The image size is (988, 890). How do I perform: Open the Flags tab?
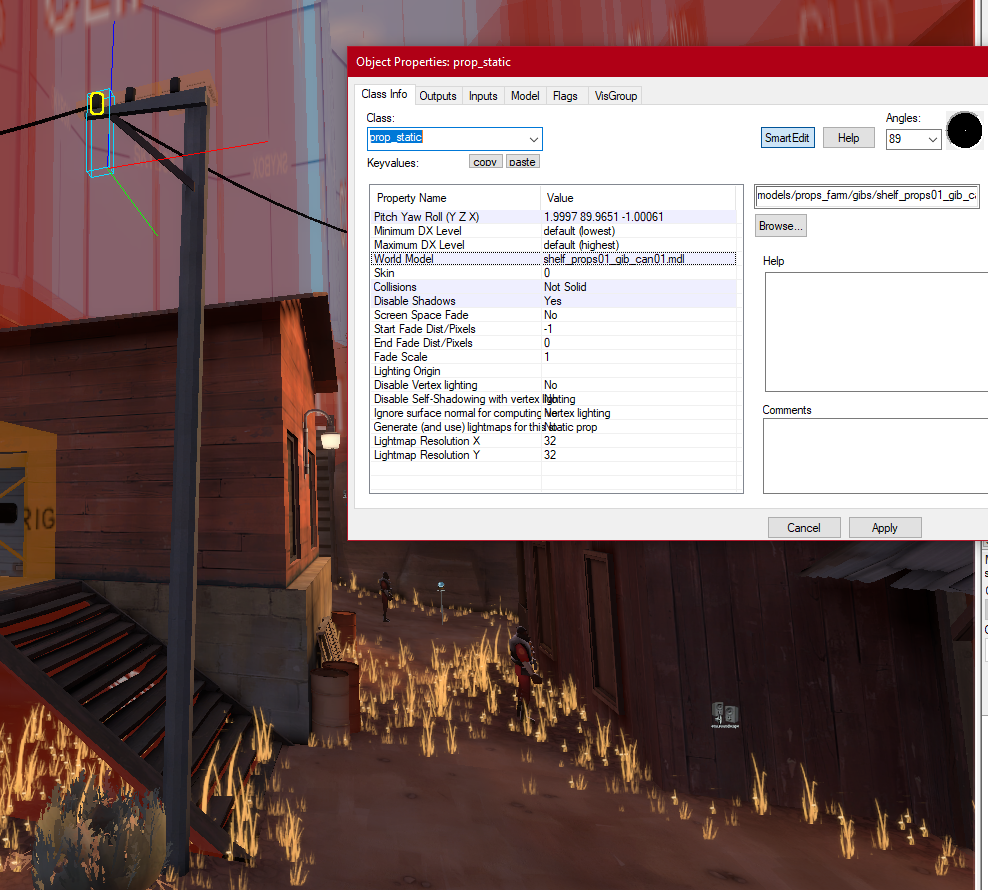565,96
